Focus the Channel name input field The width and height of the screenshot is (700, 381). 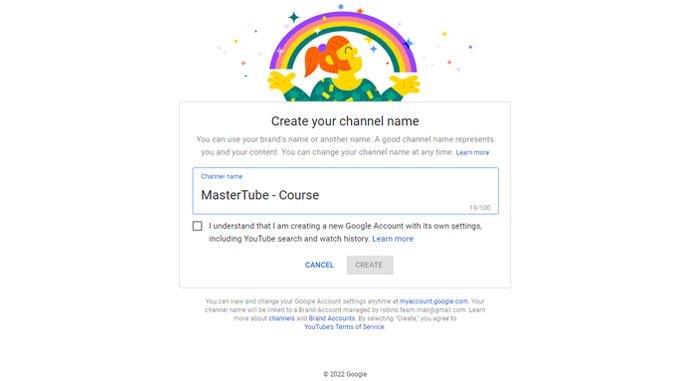346,191
